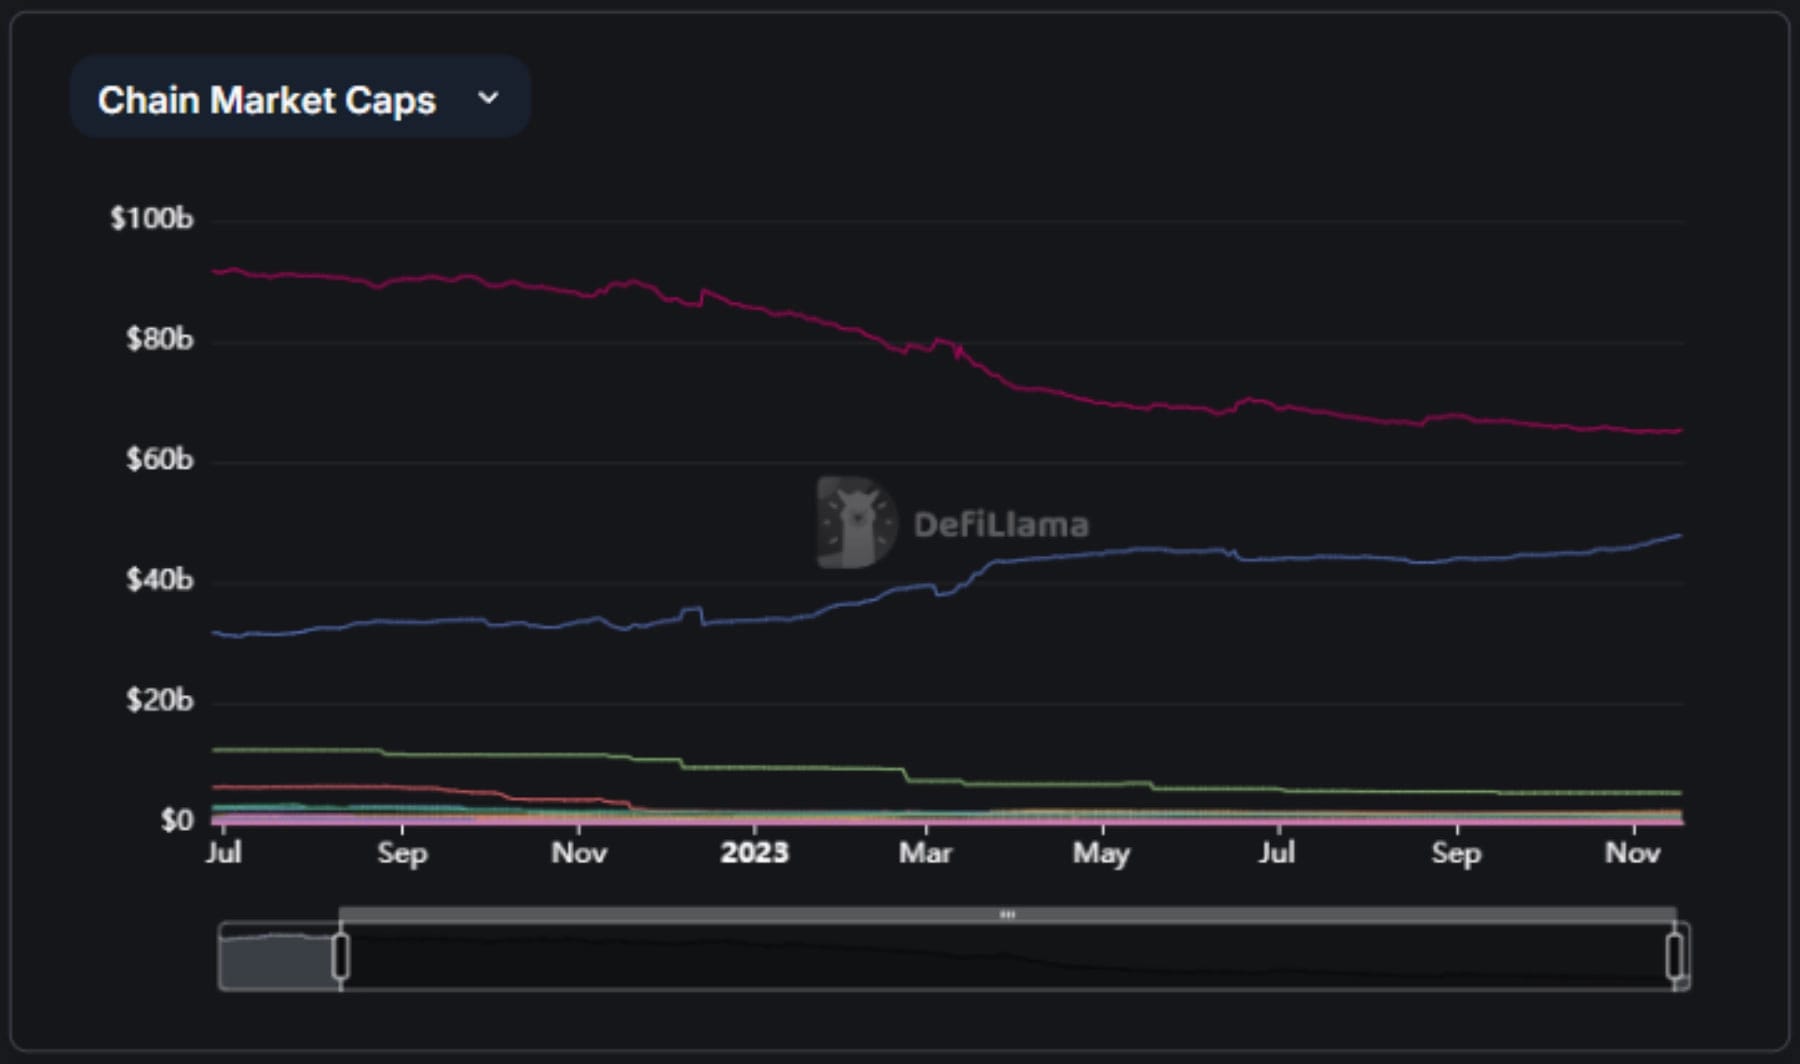Screen dimensions: 1800x1064
Task: Select the 2023 label on the x-axis
Action: [755, 854]
